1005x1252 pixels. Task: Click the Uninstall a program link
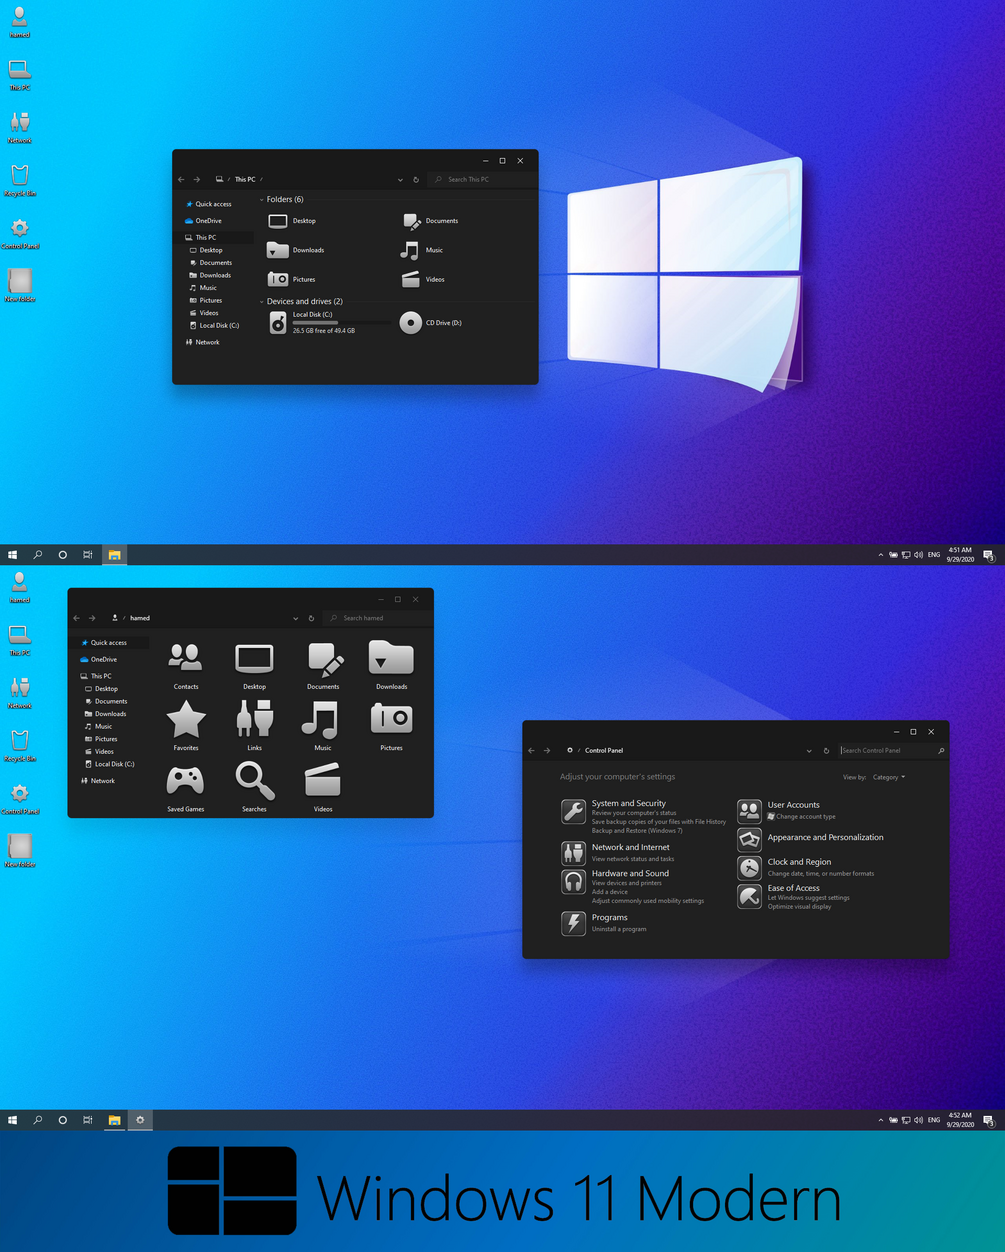click(x=619, y=929)
